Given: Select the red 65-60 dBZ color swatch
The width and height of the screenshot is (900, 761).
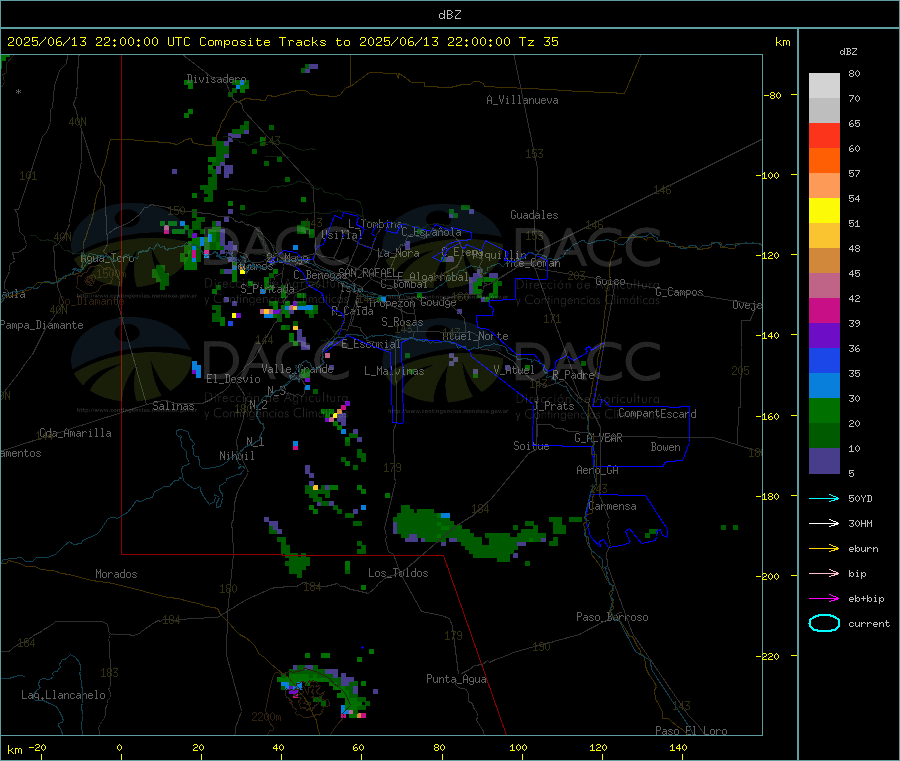Looking at the screenshot, I should 824,136.
